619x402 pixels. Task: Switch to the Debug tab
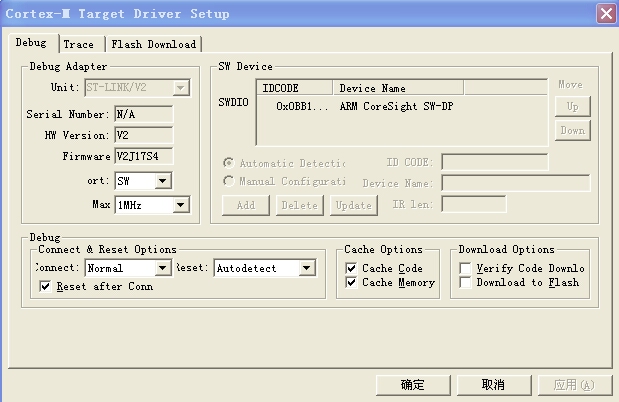pyautogui.click(x=33, y=43)
